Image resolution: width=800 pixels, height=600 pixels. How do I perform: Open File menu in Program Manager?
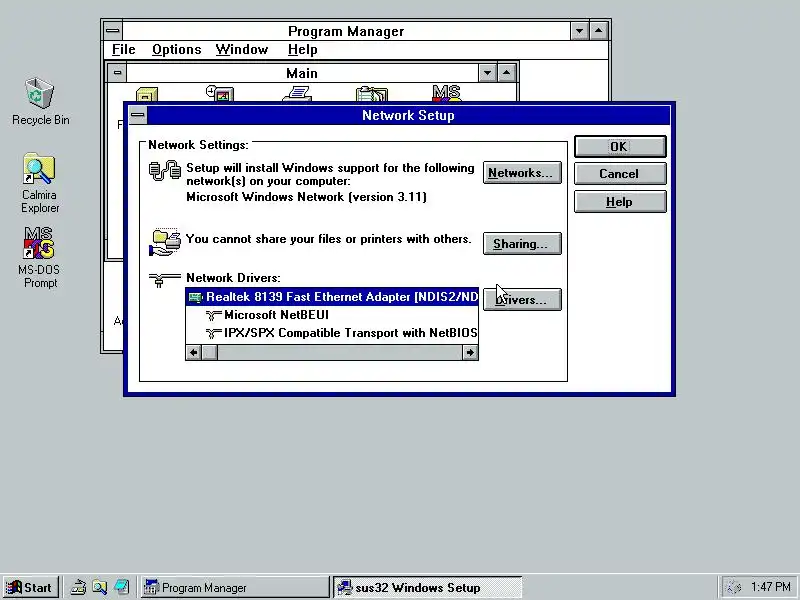[123, 49]
